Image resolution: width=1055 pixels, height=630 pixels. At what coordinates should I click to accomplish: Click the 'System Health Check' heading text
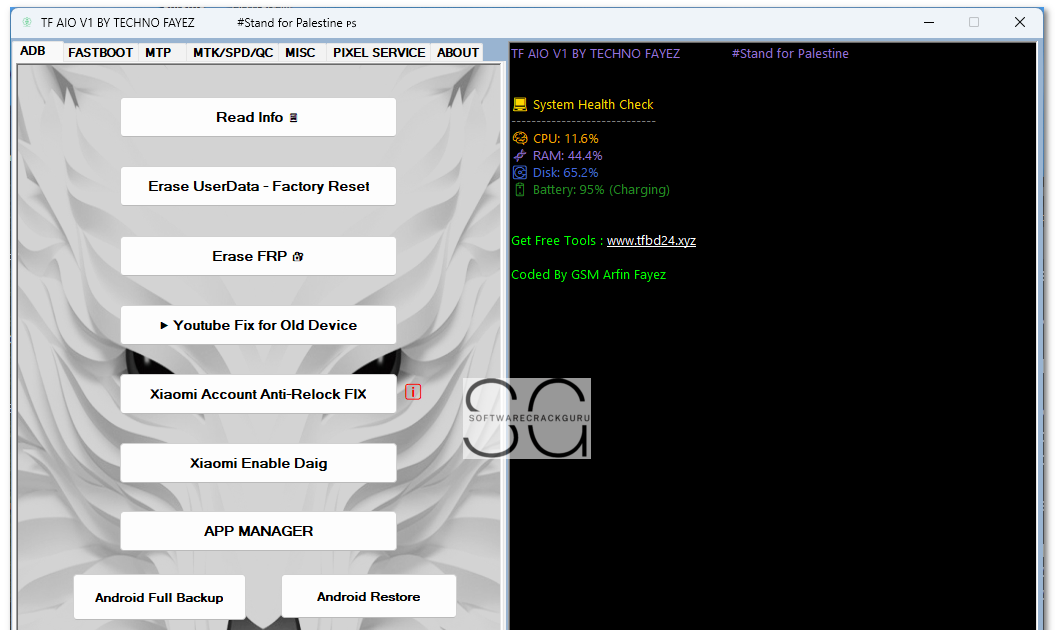[x=593, y=104]
